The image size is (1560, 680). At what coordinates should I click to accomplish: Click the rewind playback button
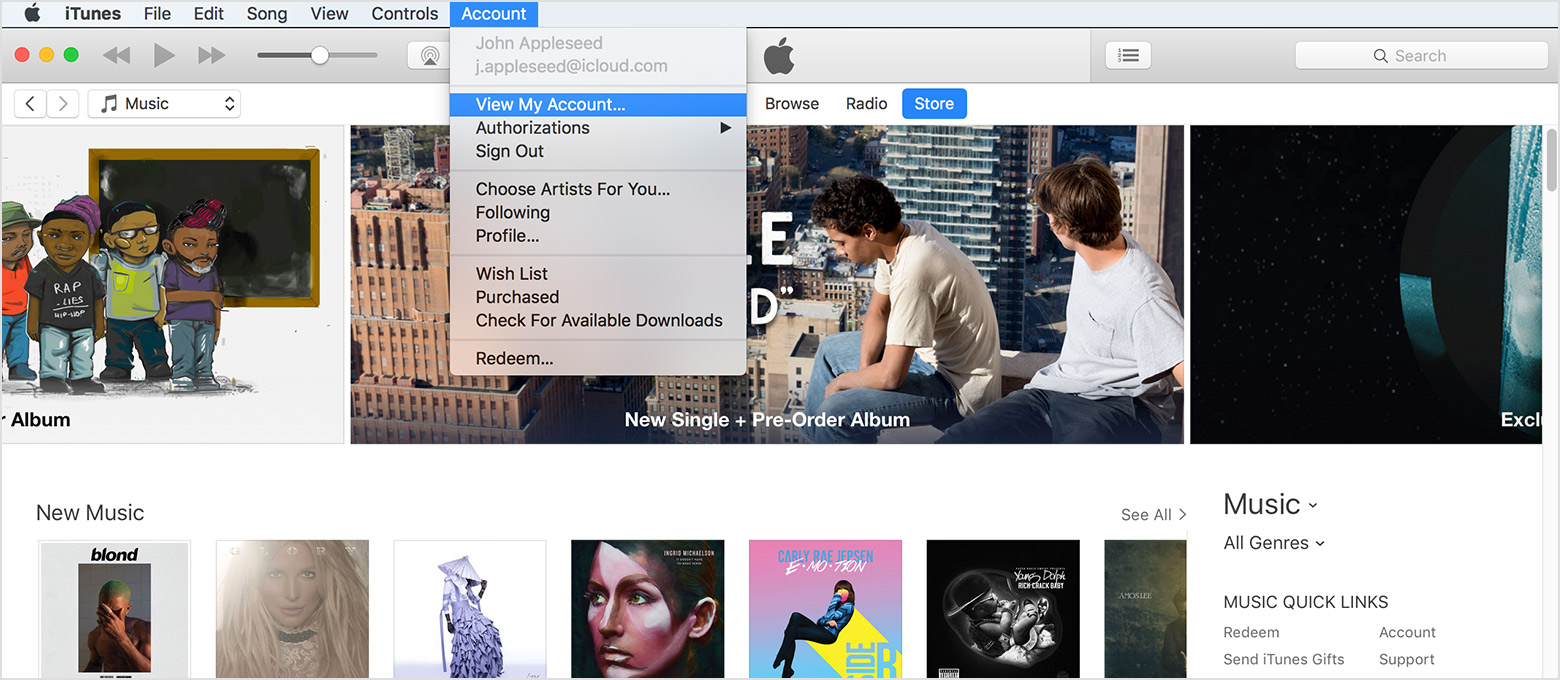tap(117, 55)
